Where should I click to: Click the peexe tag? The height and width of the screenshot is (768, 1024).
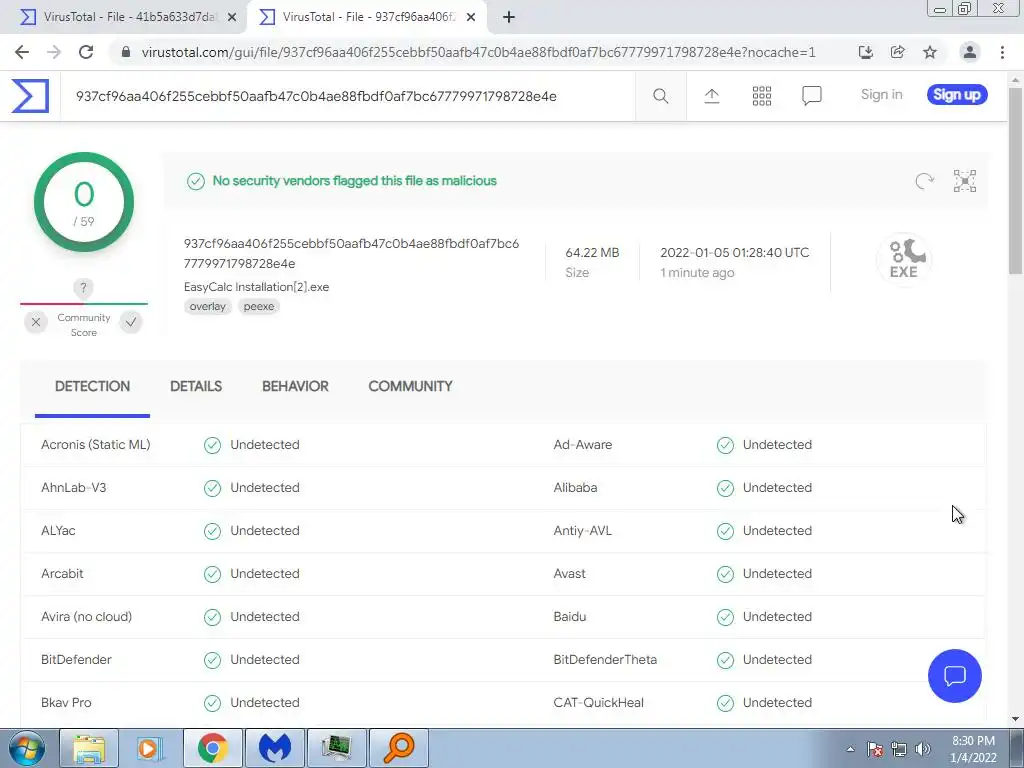click(x=259, y=306)
